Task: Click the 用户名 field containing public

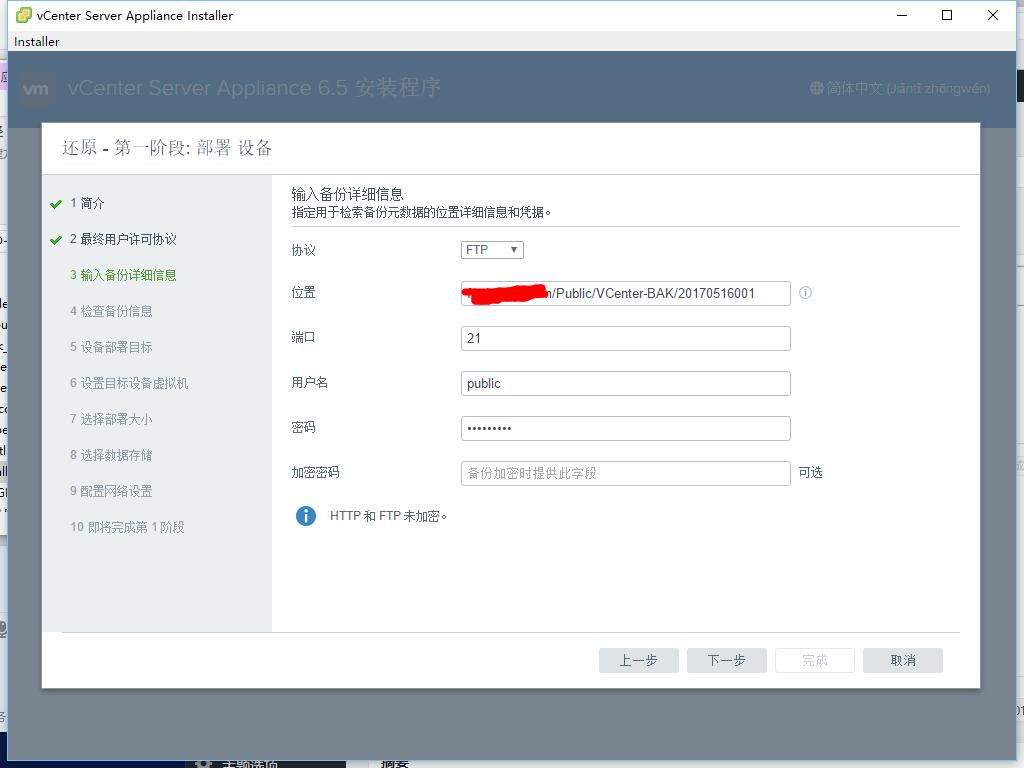Action: point(626,383)
